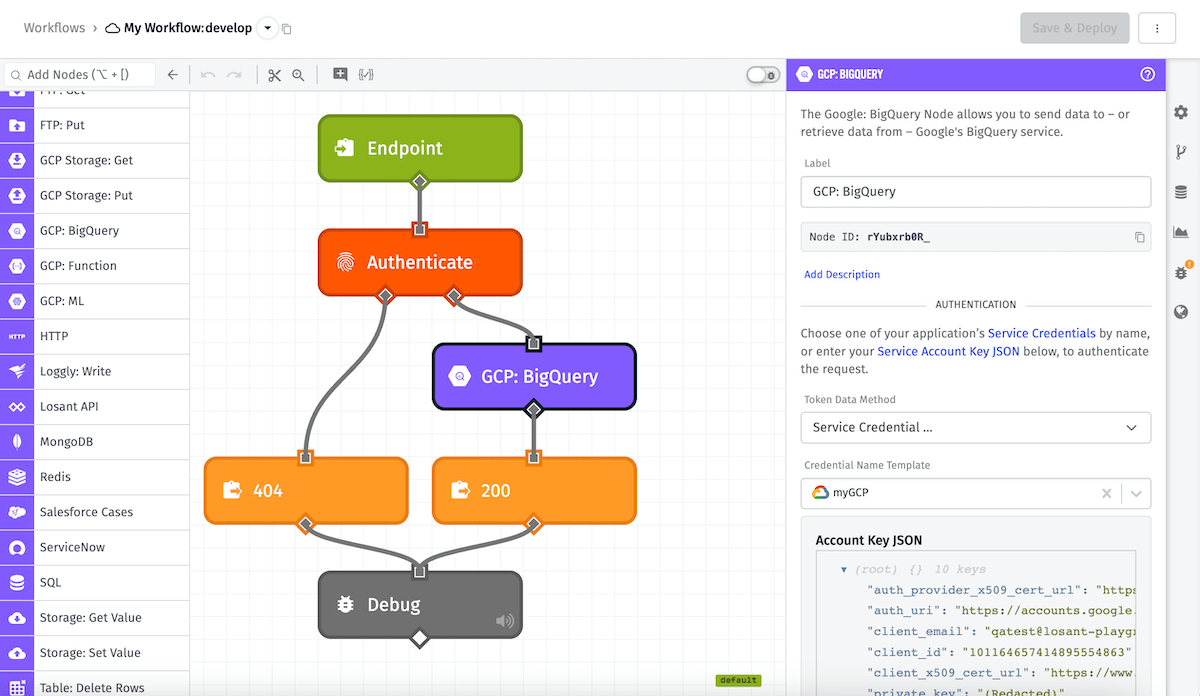1200x696 pixels.
Task: Click the Add Description link
Action: pos(842,274)
